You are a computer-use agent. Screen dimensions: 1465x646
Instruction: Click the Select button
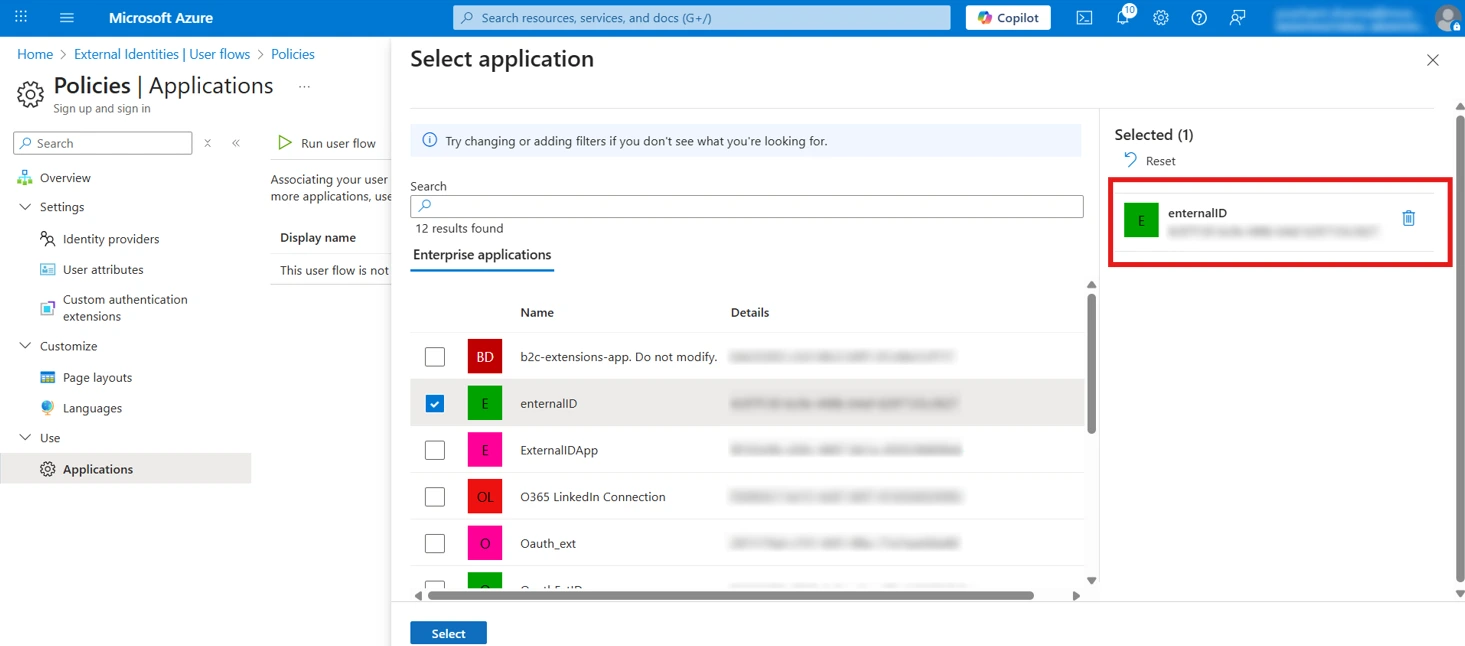tap(447, 632)
